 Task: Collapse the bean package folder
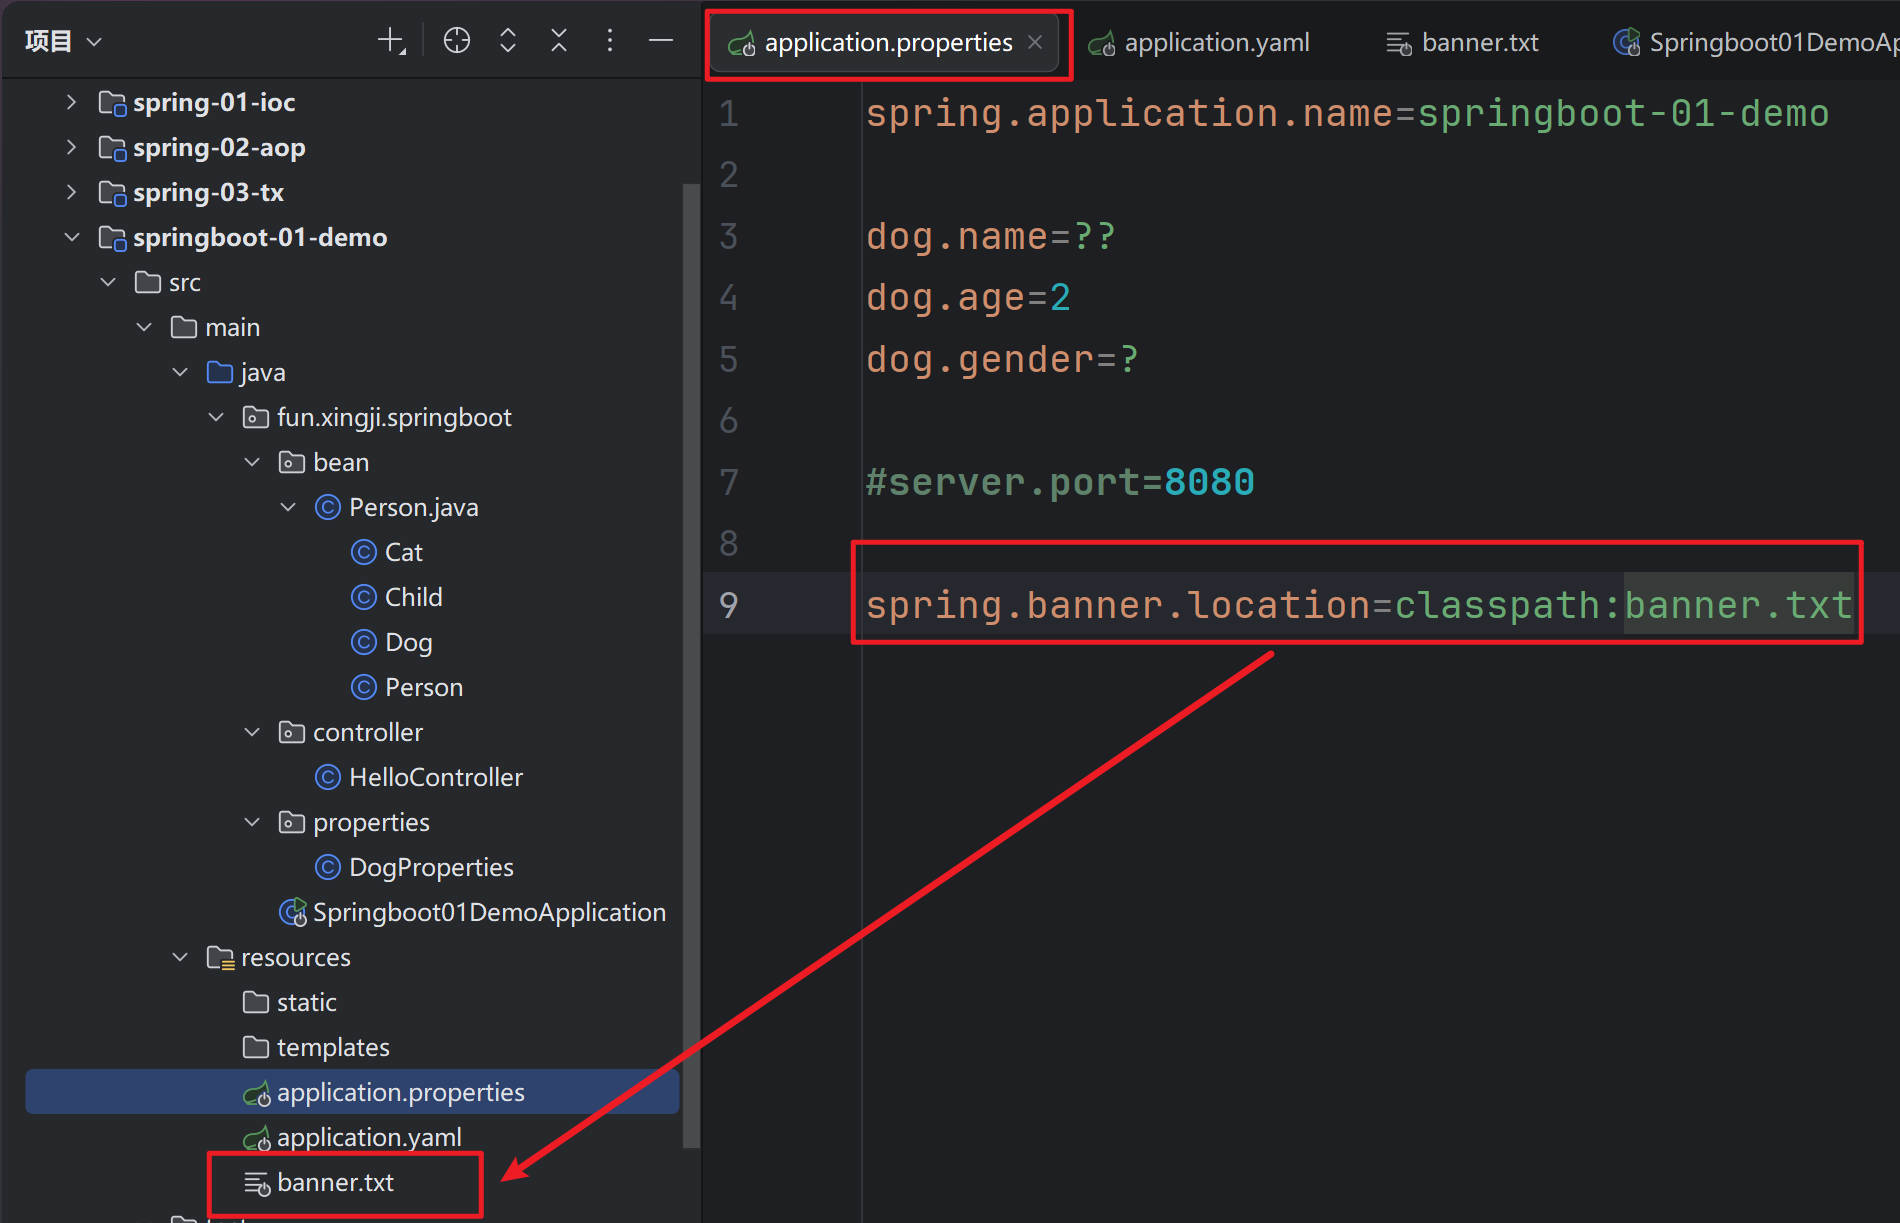pyautogui.click(x=252, y=462)
